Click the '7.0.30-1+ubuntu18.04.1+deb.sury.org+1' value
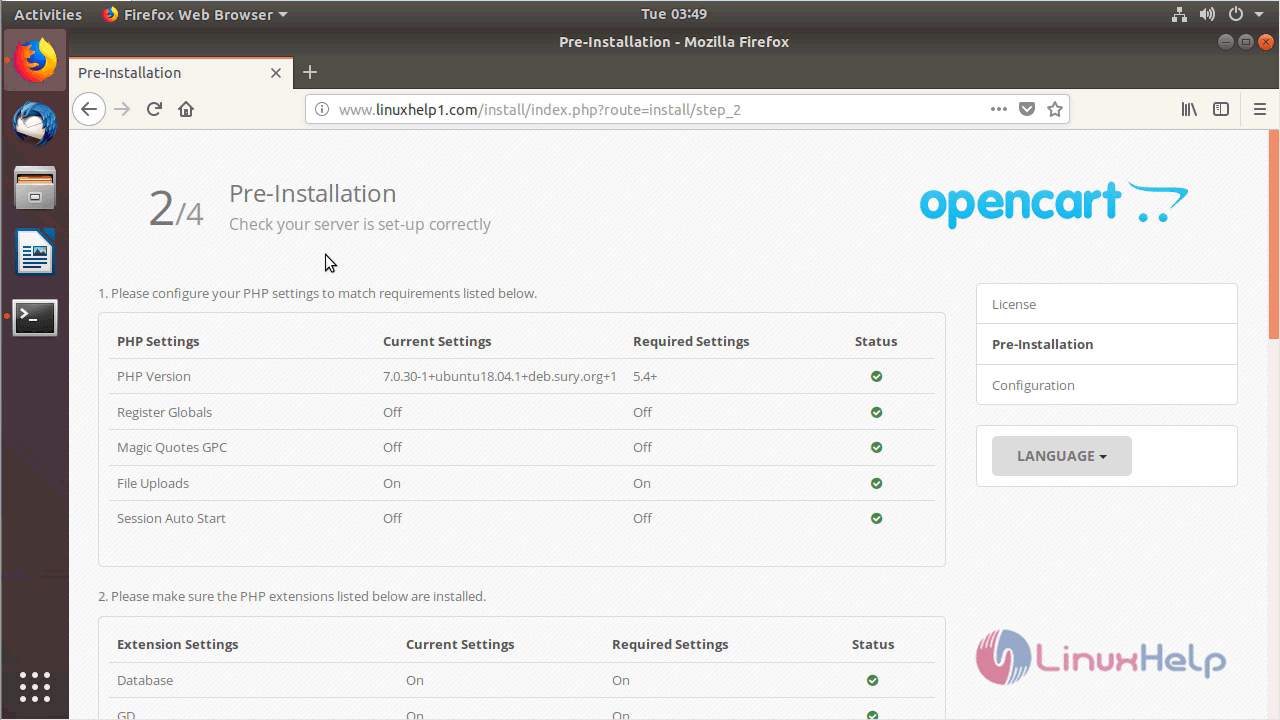The image size is (1280, 720). point(500,376)
